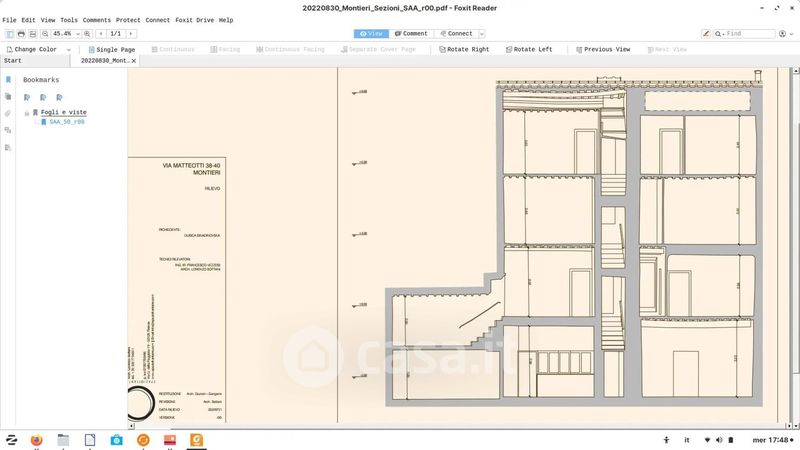
Task: Switch to View mode
Action: (370, 34)
